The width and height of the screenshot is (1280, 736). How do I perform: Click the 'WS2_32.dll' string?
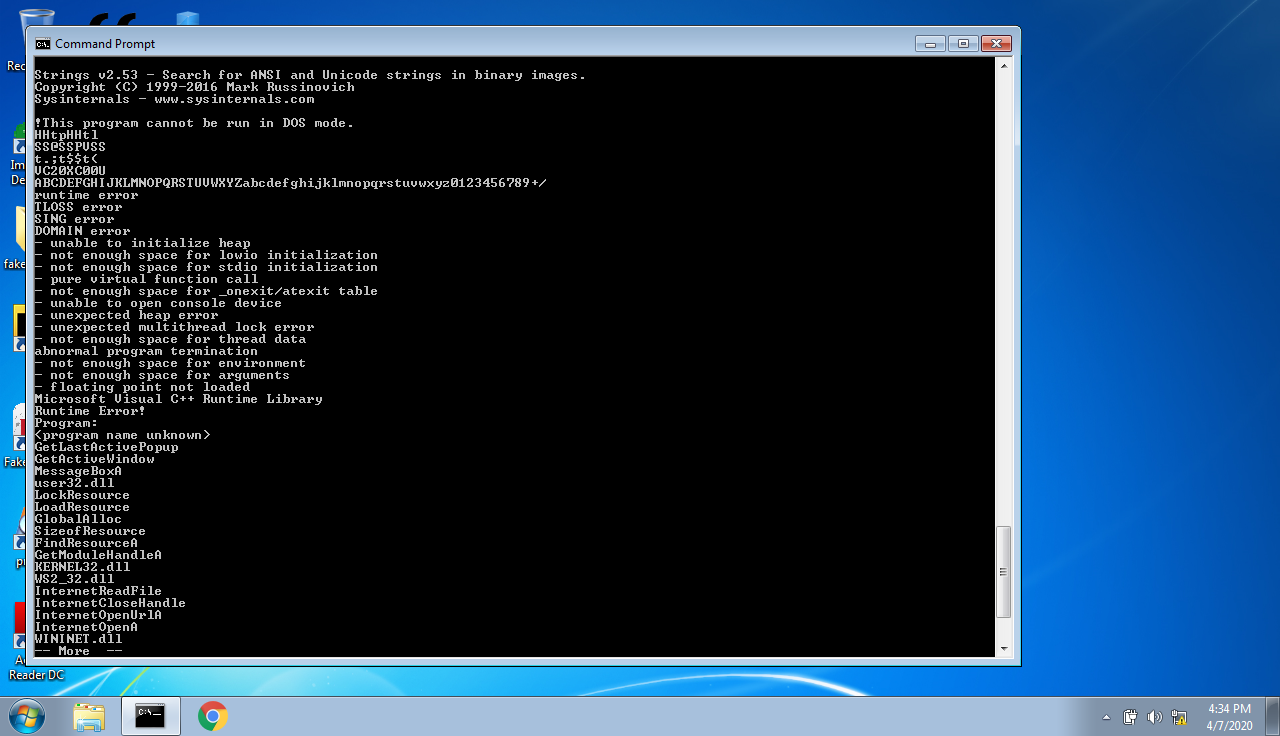[74, 579]
